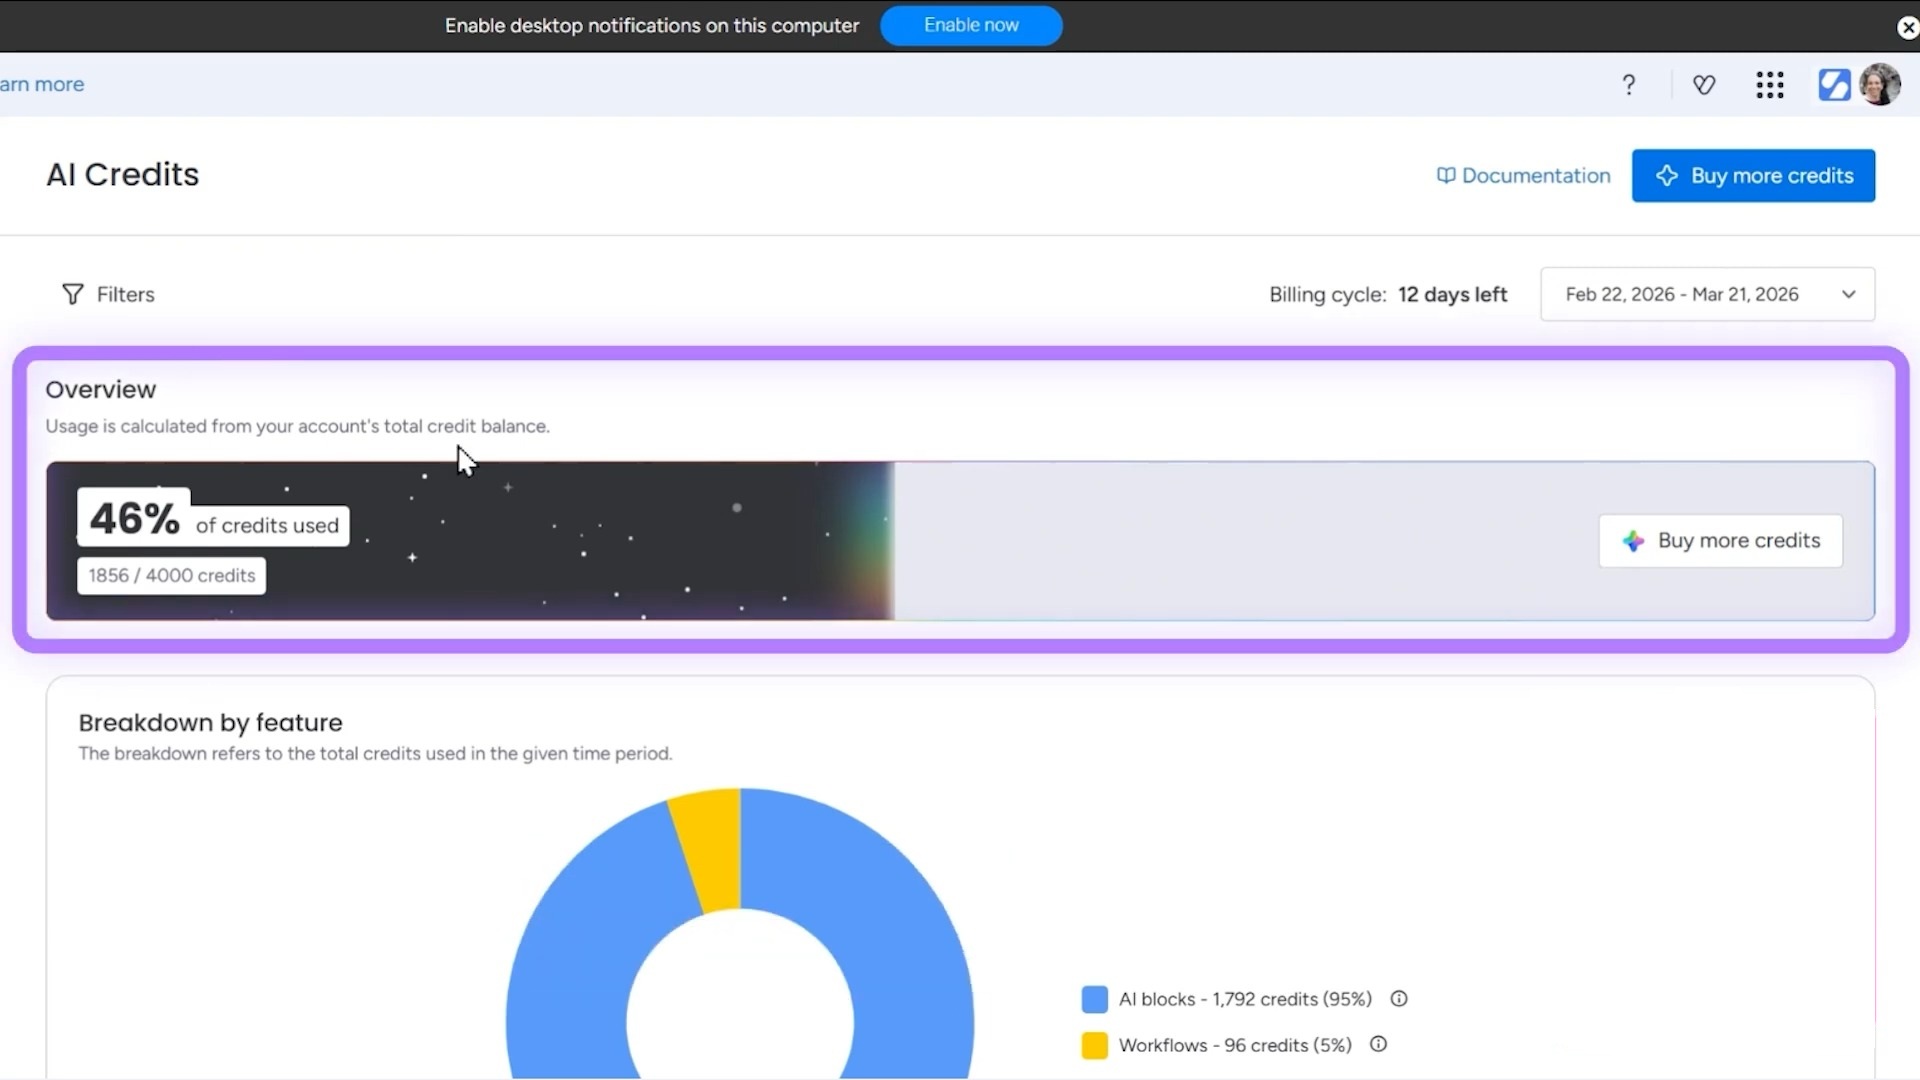Click the Overview section title

point(100,389)
